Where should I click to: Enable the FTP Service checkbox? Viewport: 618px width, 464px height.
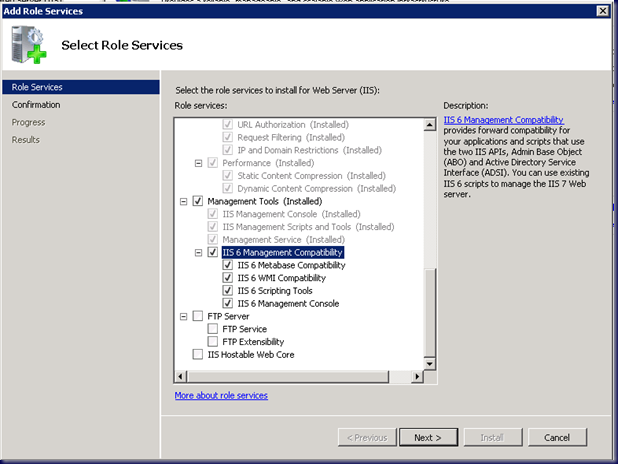click(x=212, y=329)
